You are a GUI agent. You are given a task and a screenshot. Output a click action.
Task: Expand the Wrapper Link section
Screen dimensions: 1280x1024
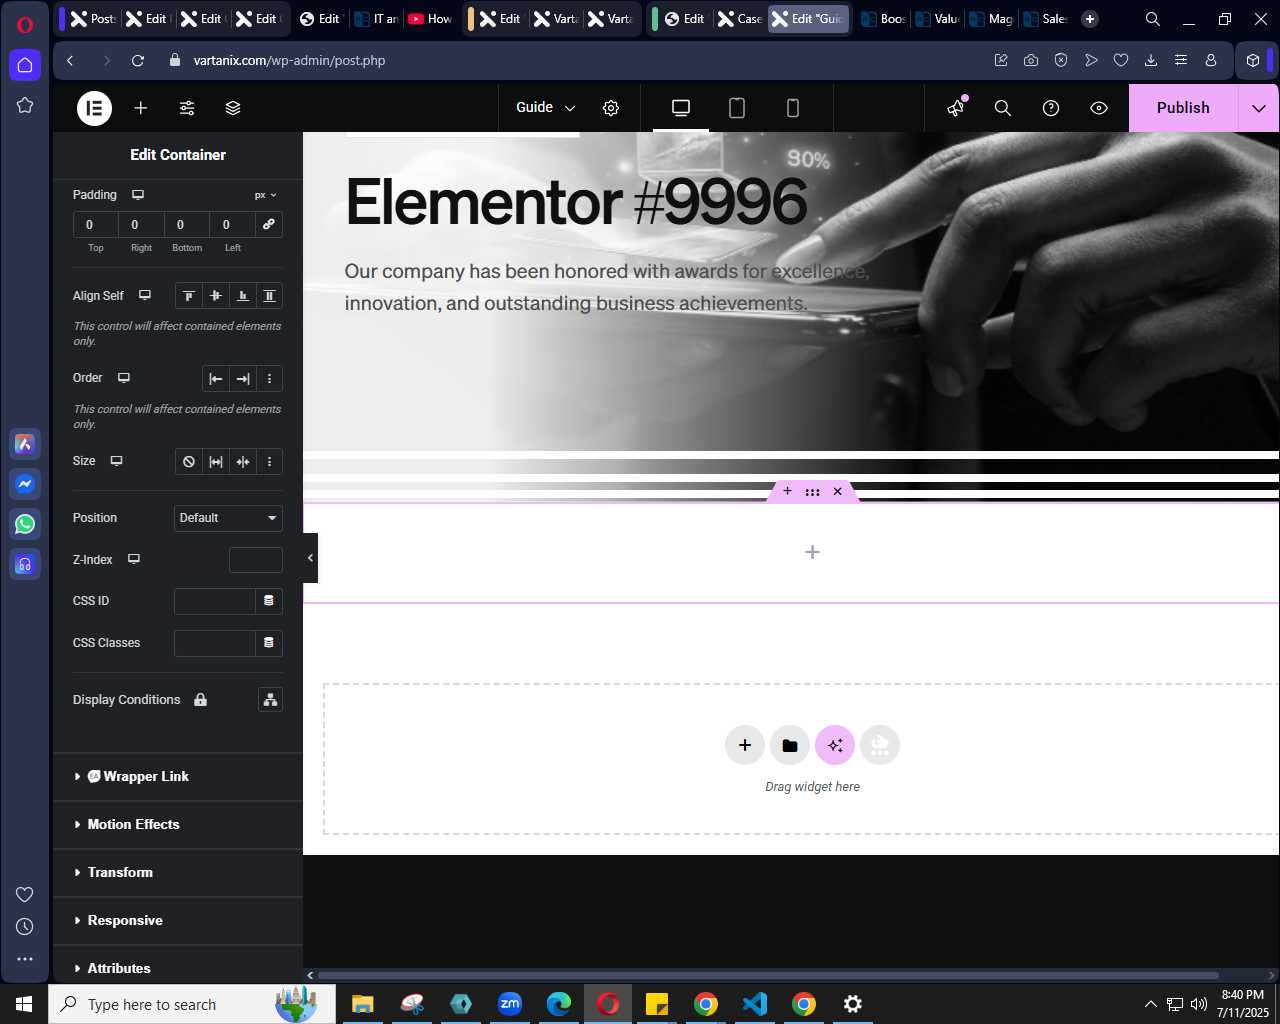click(178, 777)
